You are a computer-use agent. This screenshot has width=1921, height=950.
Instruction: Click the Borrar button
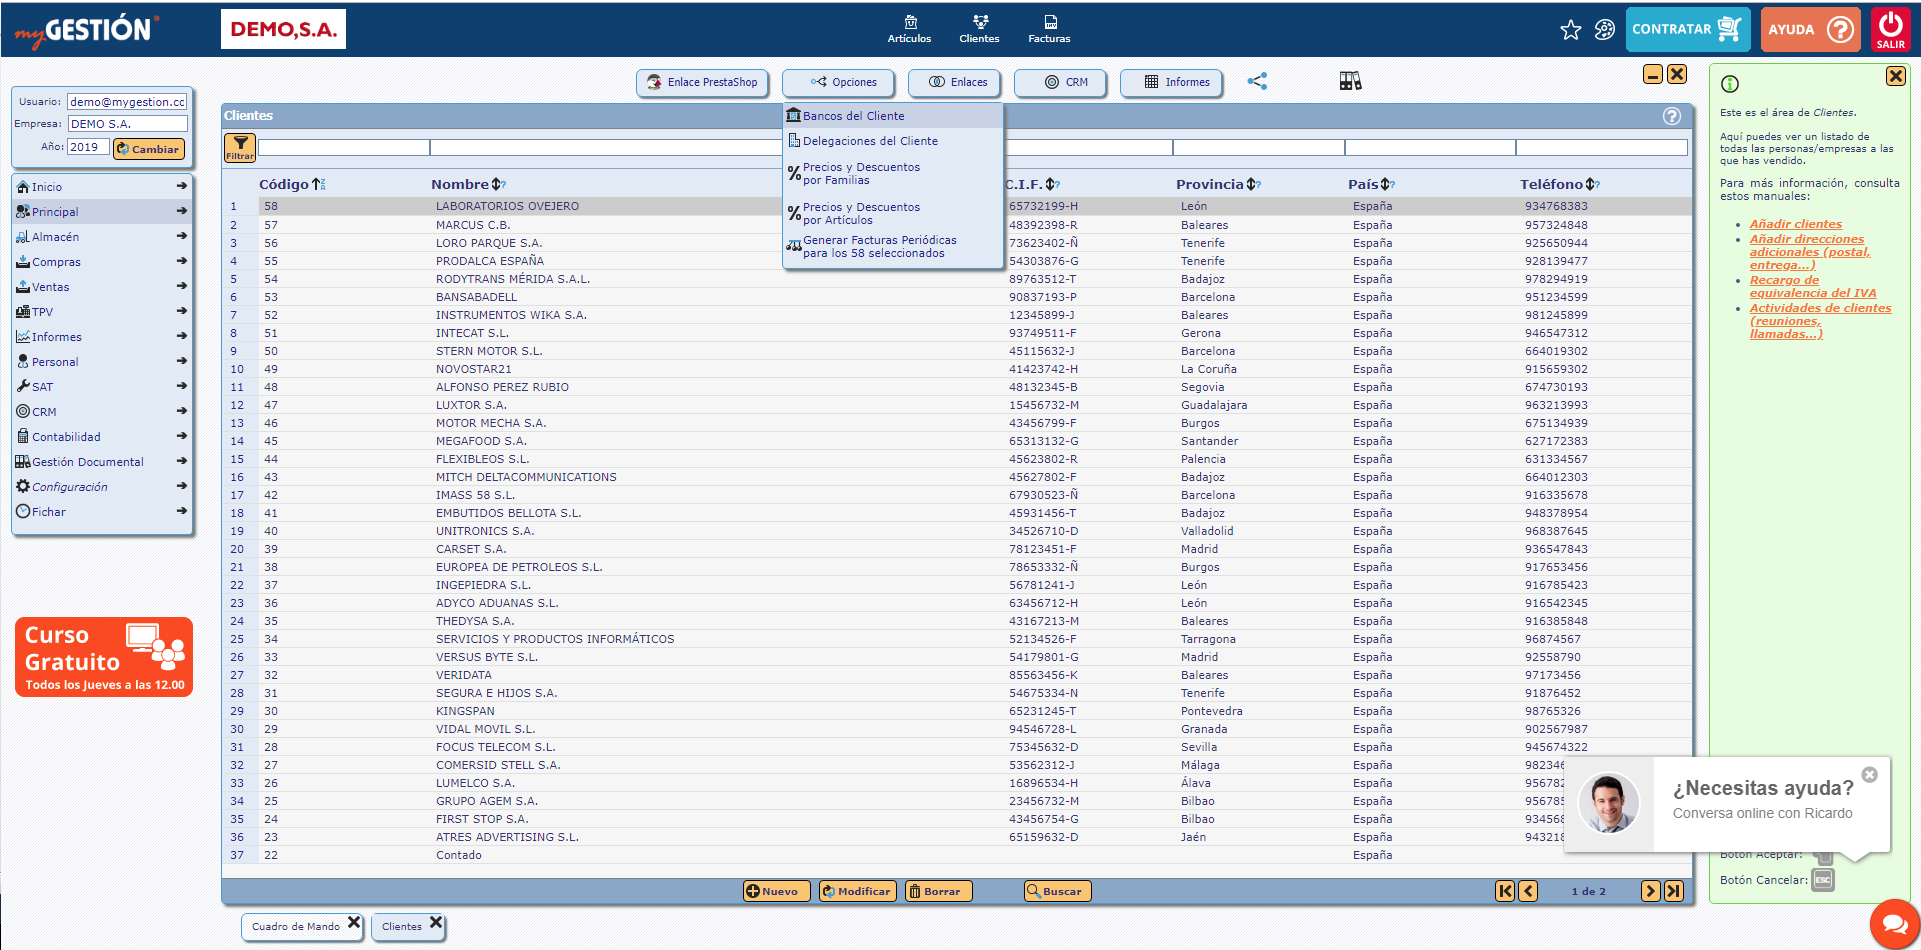click(x=938, y=891)
